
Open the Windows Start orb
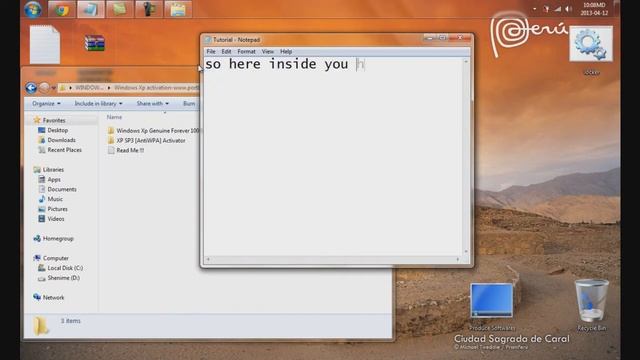pos(33,9)
